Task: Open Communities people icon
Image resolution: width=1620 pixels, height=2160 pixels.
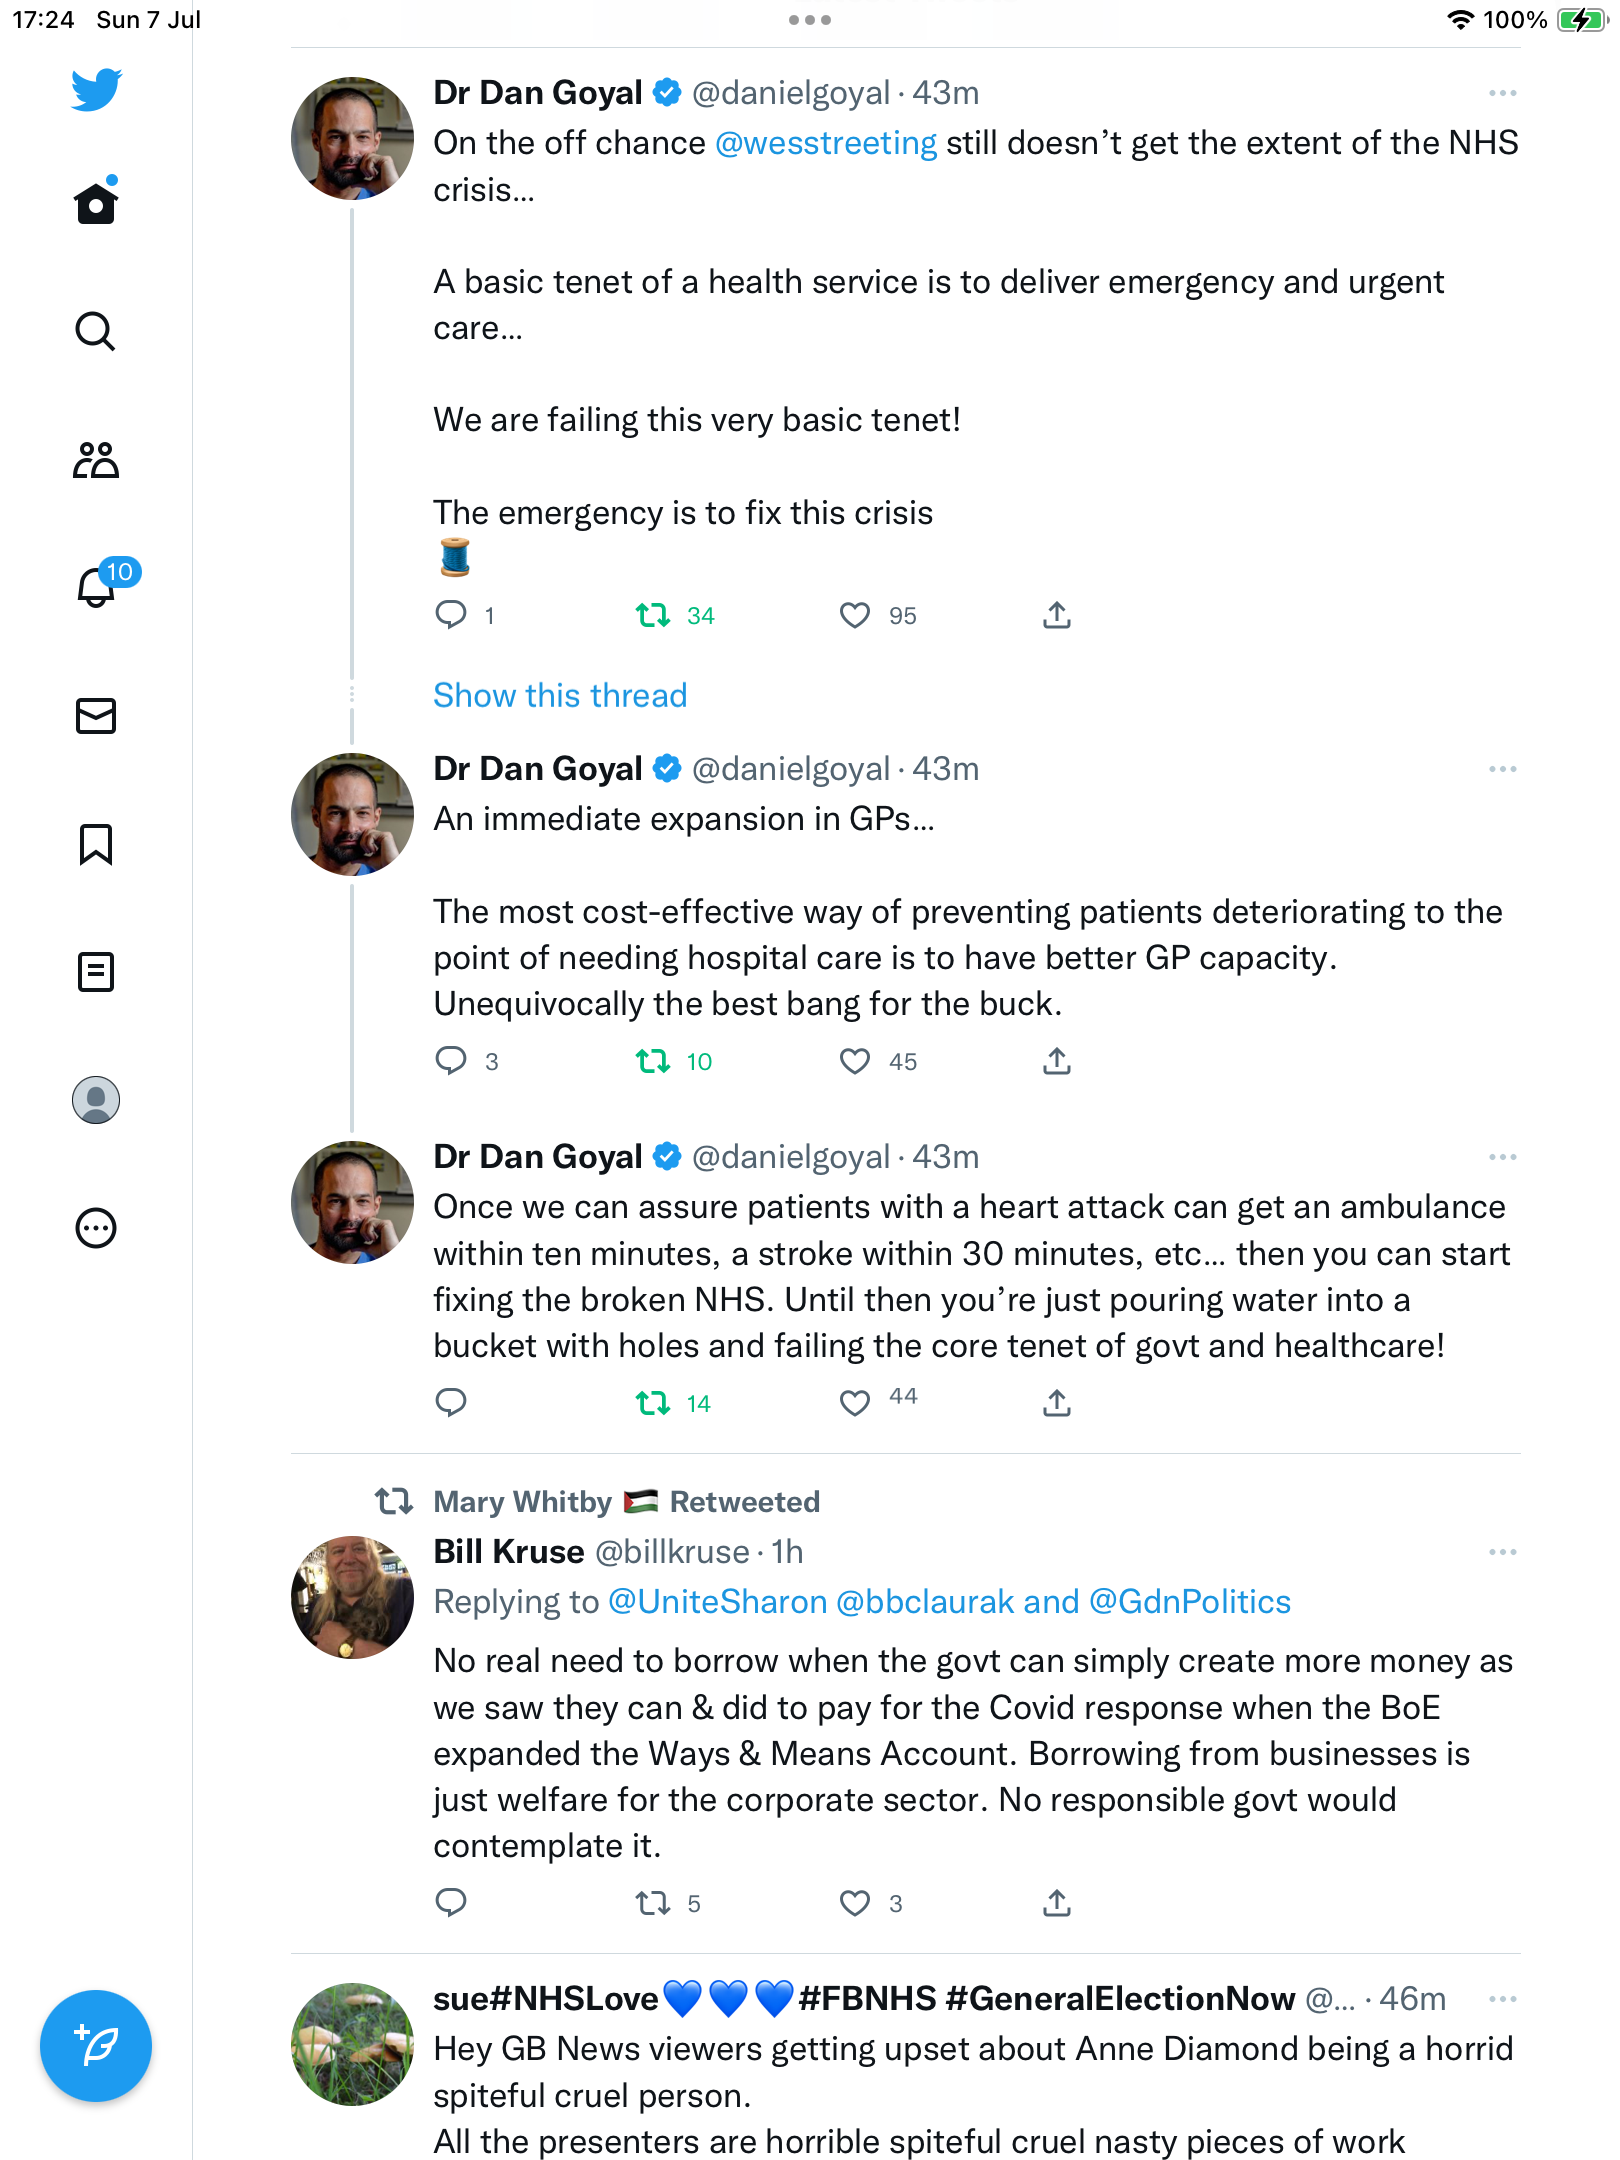Action: pyautogui.click(x=96, y=460)
